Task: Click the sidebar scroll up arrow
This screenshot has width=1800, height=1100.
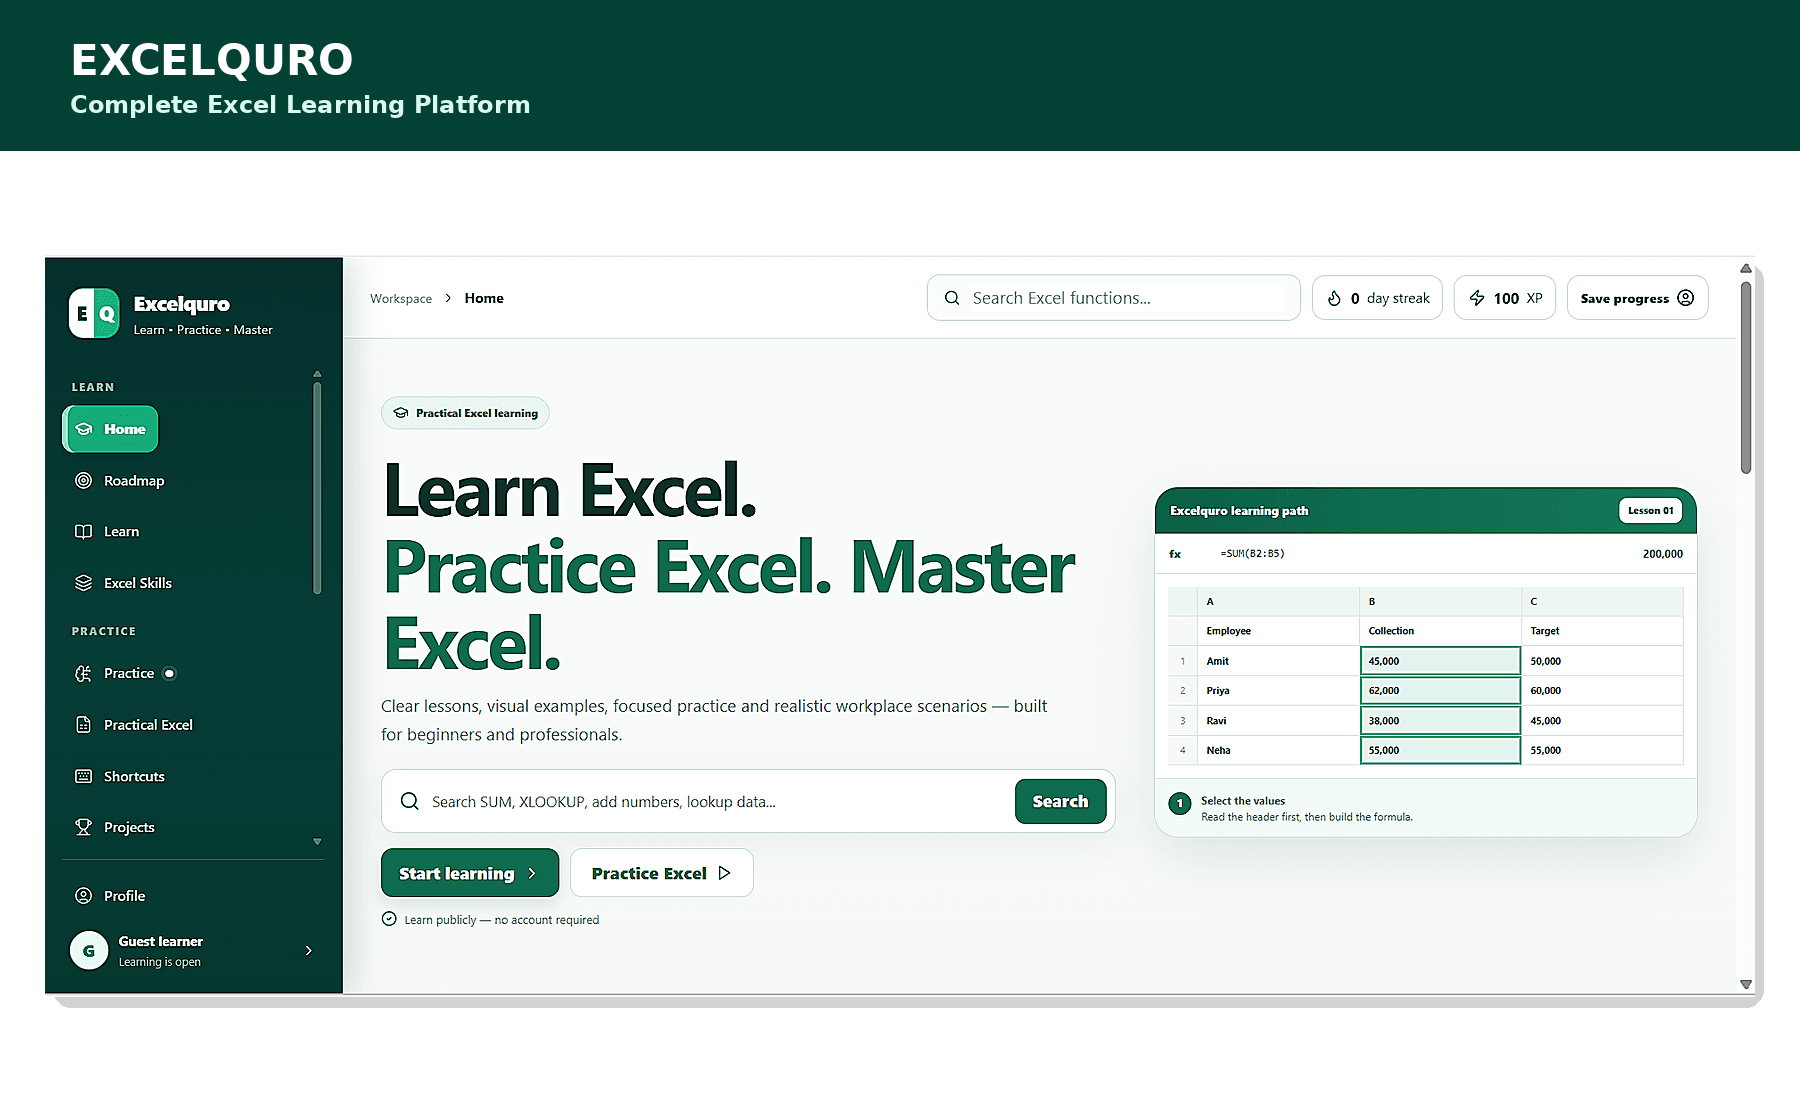Action: (x=317, y=374)
